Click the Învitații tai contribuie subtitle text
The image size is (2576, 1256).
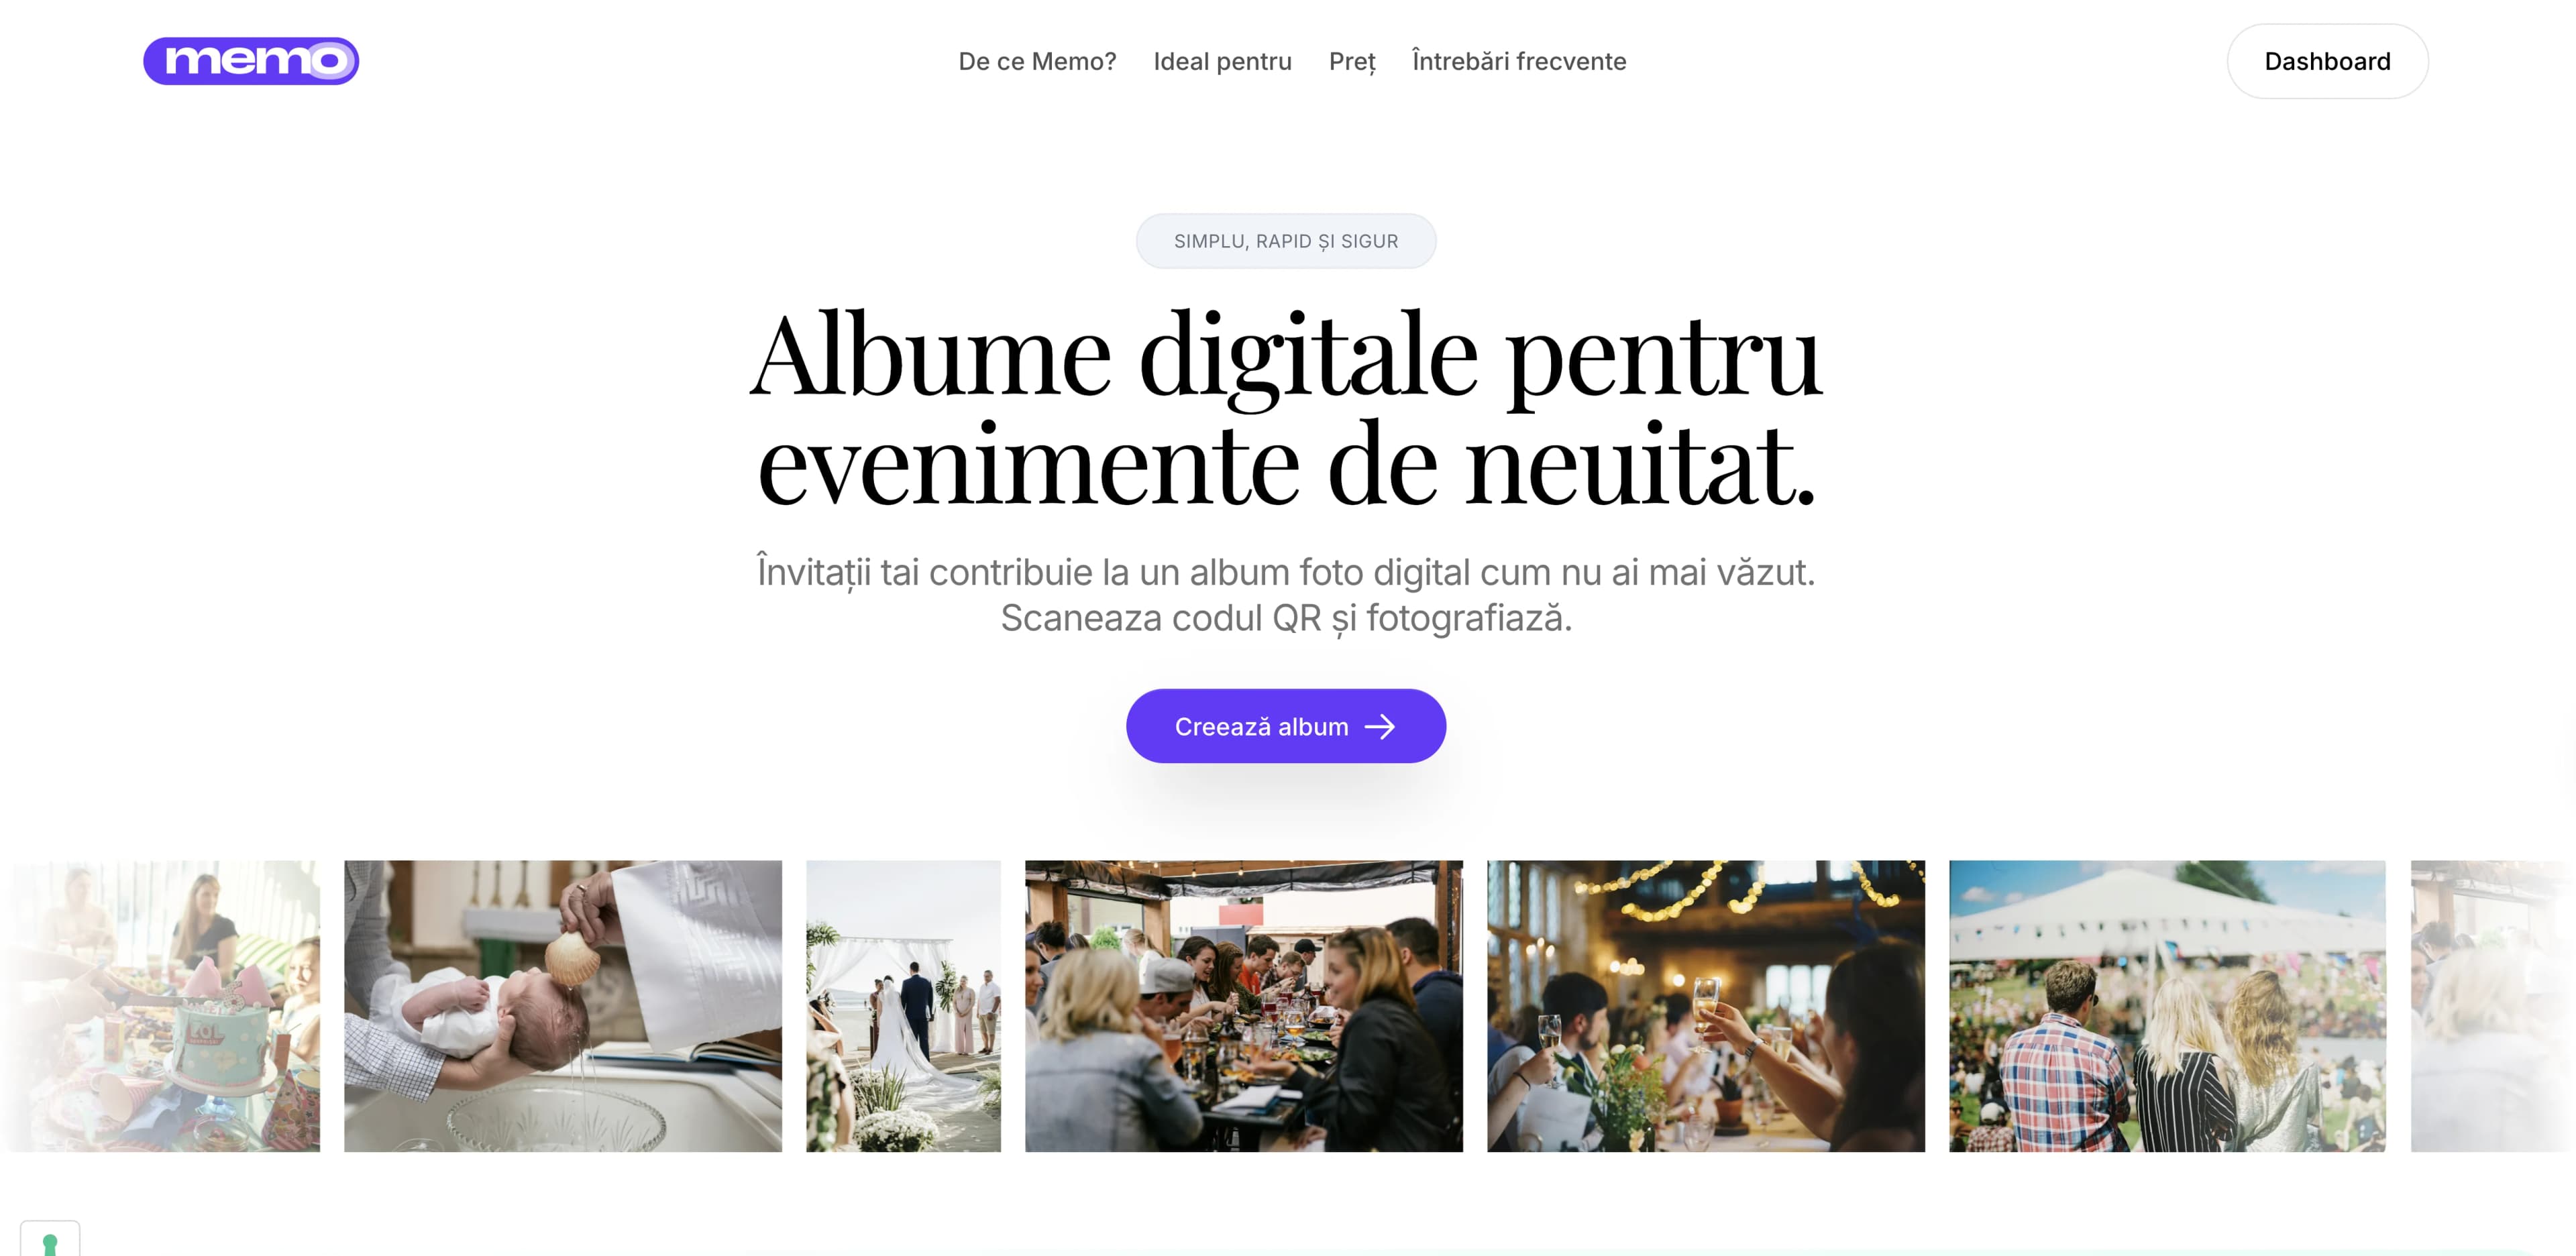[x=1286, y=573]
